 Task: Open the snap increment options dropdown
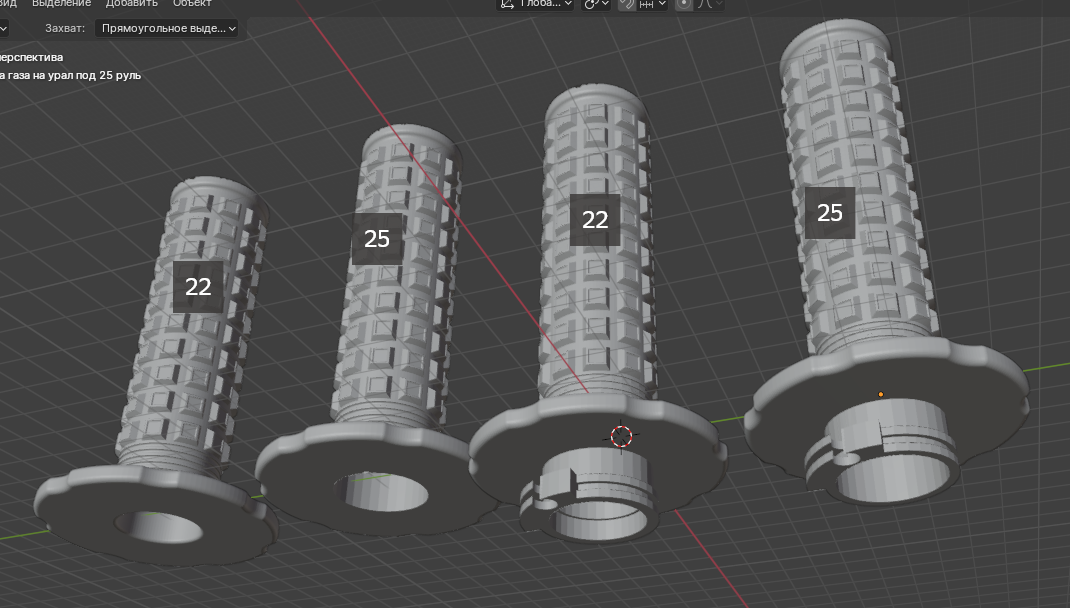point(653,4)
